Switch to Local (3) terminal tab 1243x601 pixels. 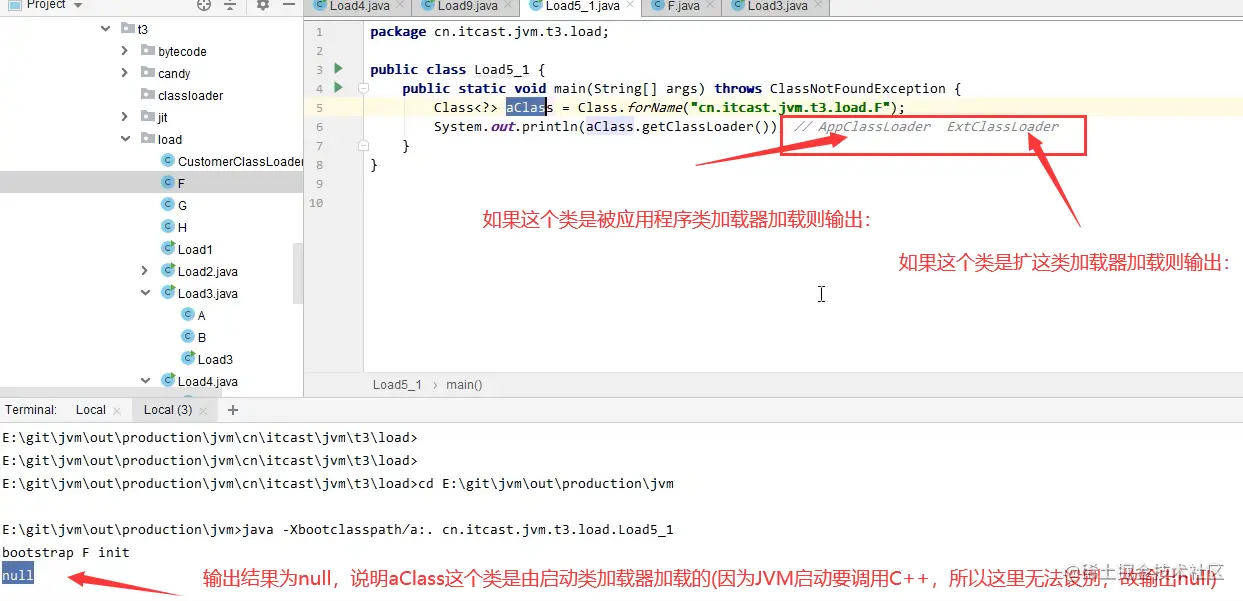click(x=168, y=410)
